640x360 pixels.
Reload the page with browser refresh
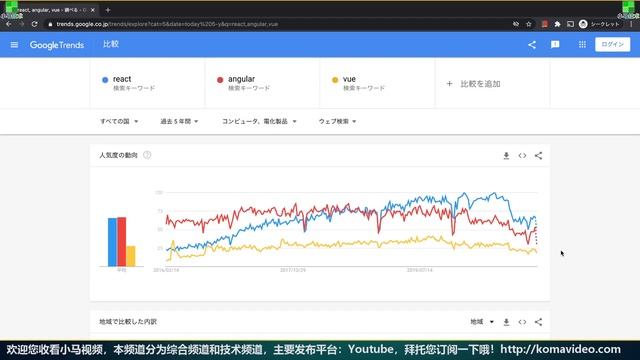tap(35, 24)
